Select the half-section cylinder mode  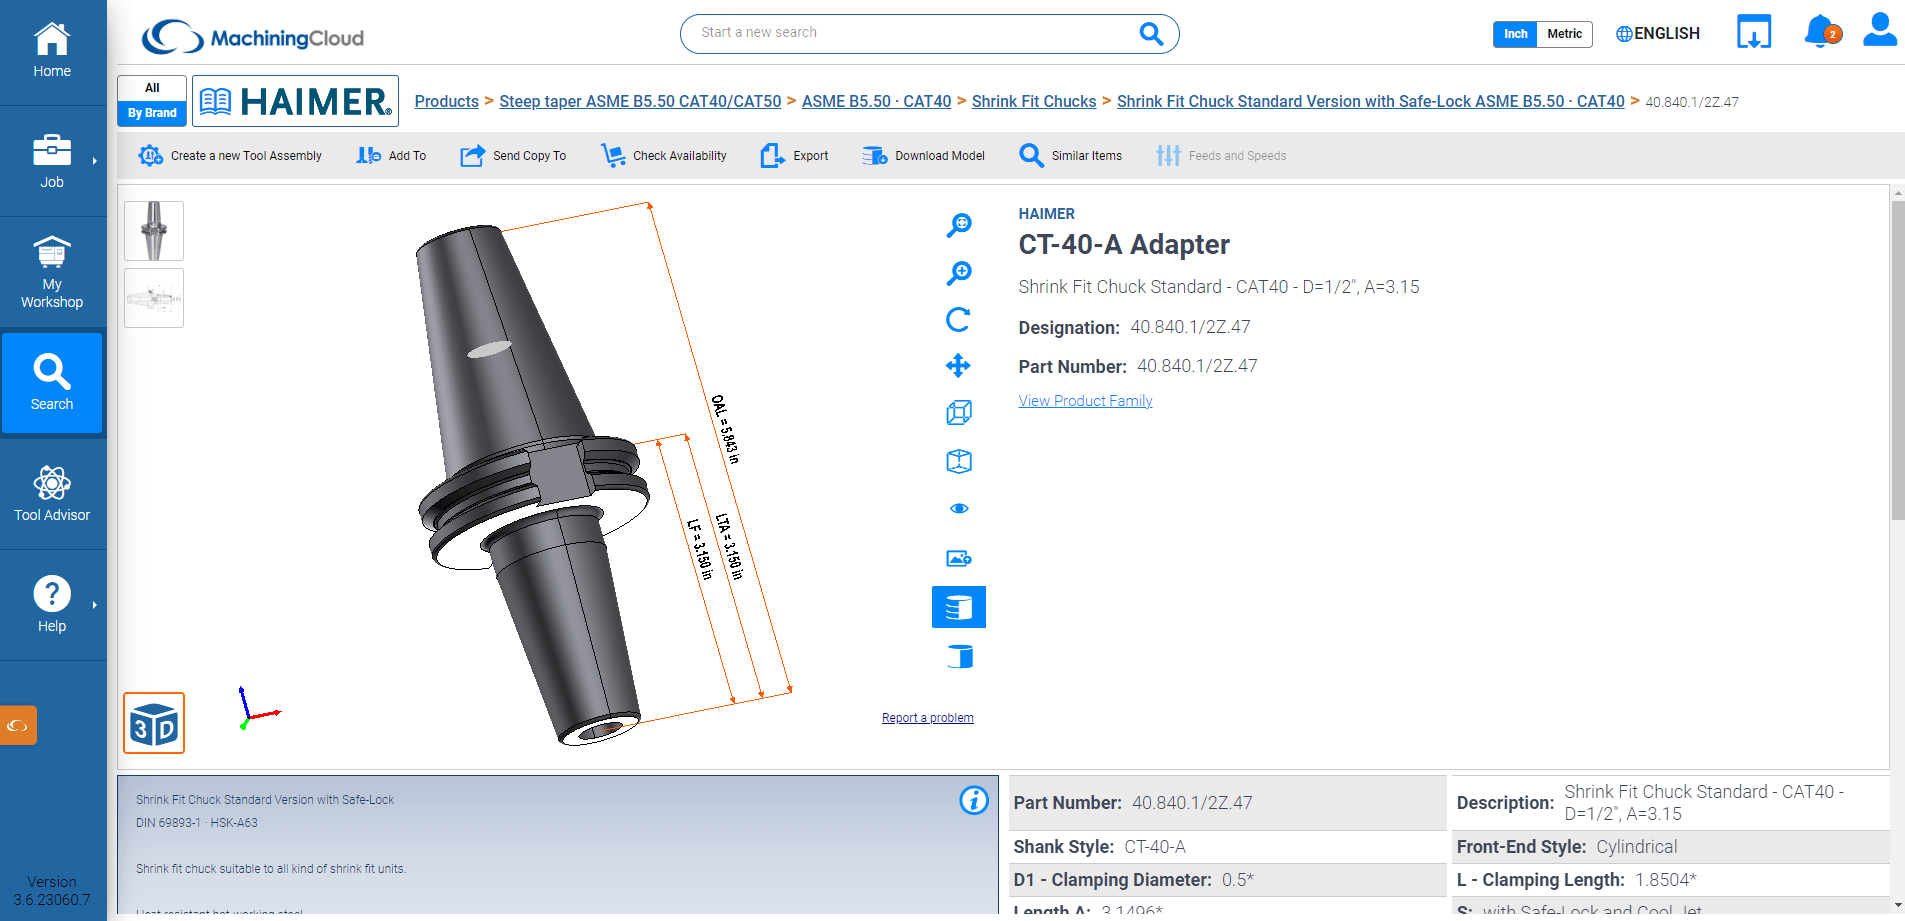click(959, 656)
